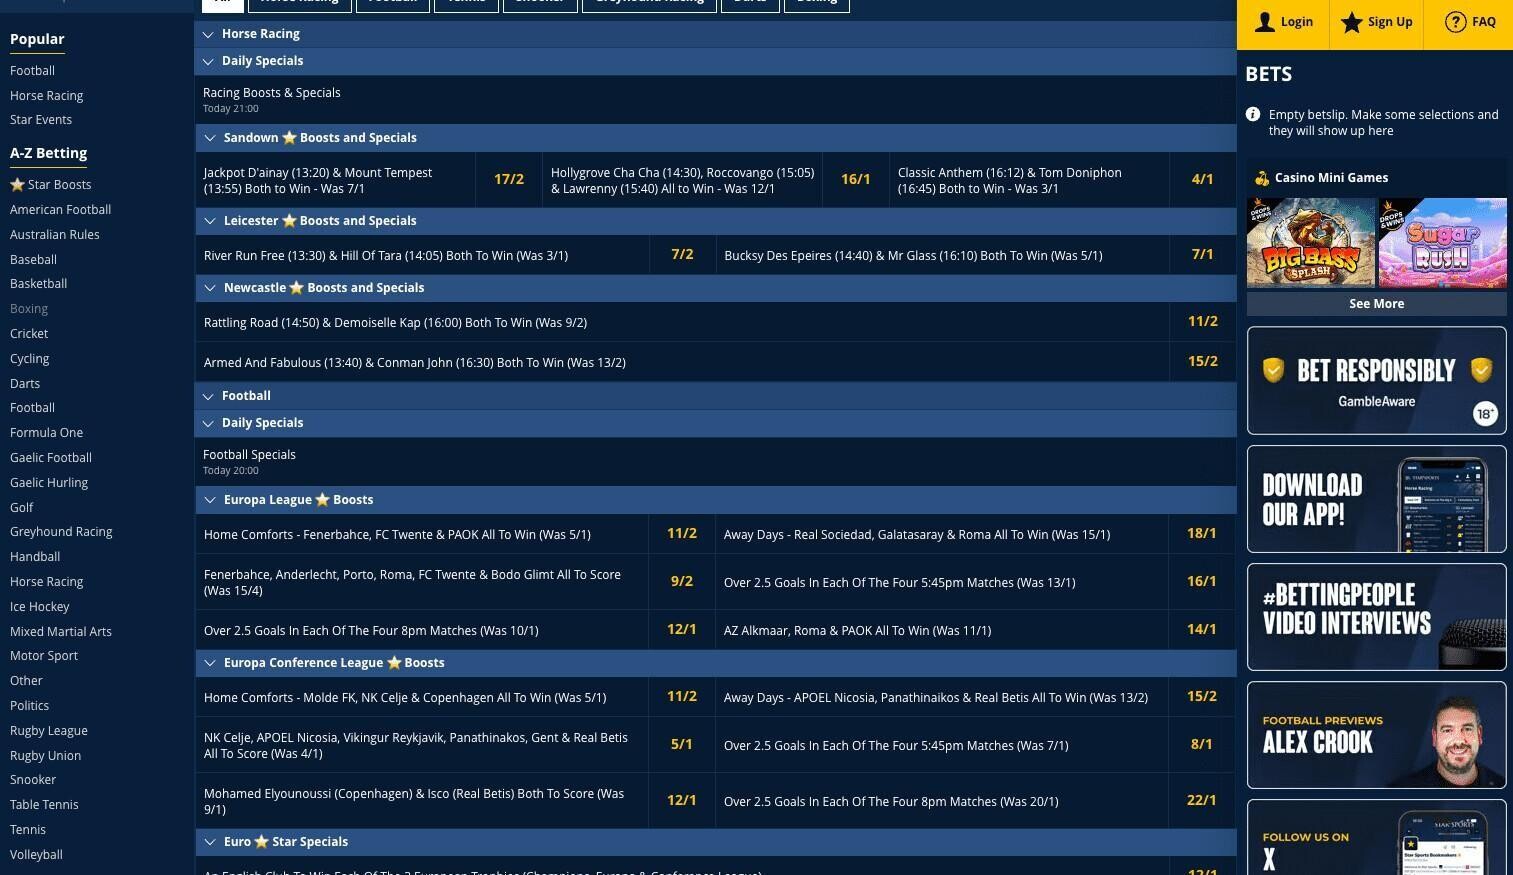Select 18/1 odds for Away Days Europa League
The height and width of the screenshot is (875, 1513).
click(x=1201, y=534)
